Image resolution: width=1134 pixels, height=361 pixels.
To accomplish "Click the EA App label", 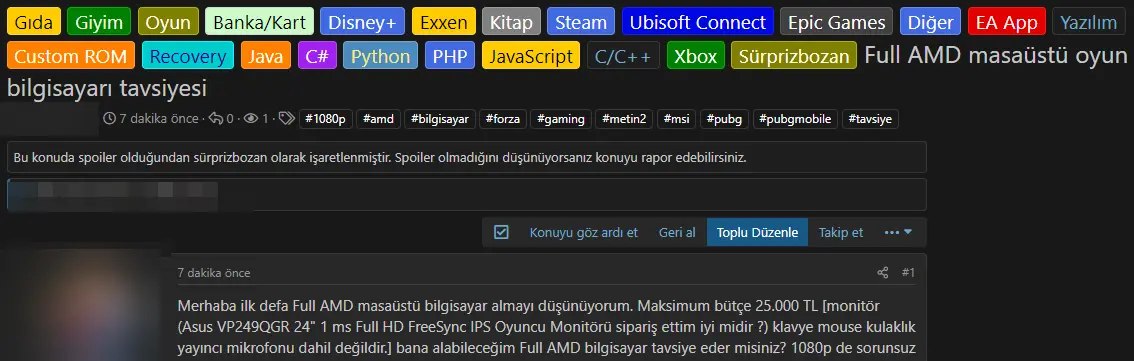I will tap(1007, 22).
